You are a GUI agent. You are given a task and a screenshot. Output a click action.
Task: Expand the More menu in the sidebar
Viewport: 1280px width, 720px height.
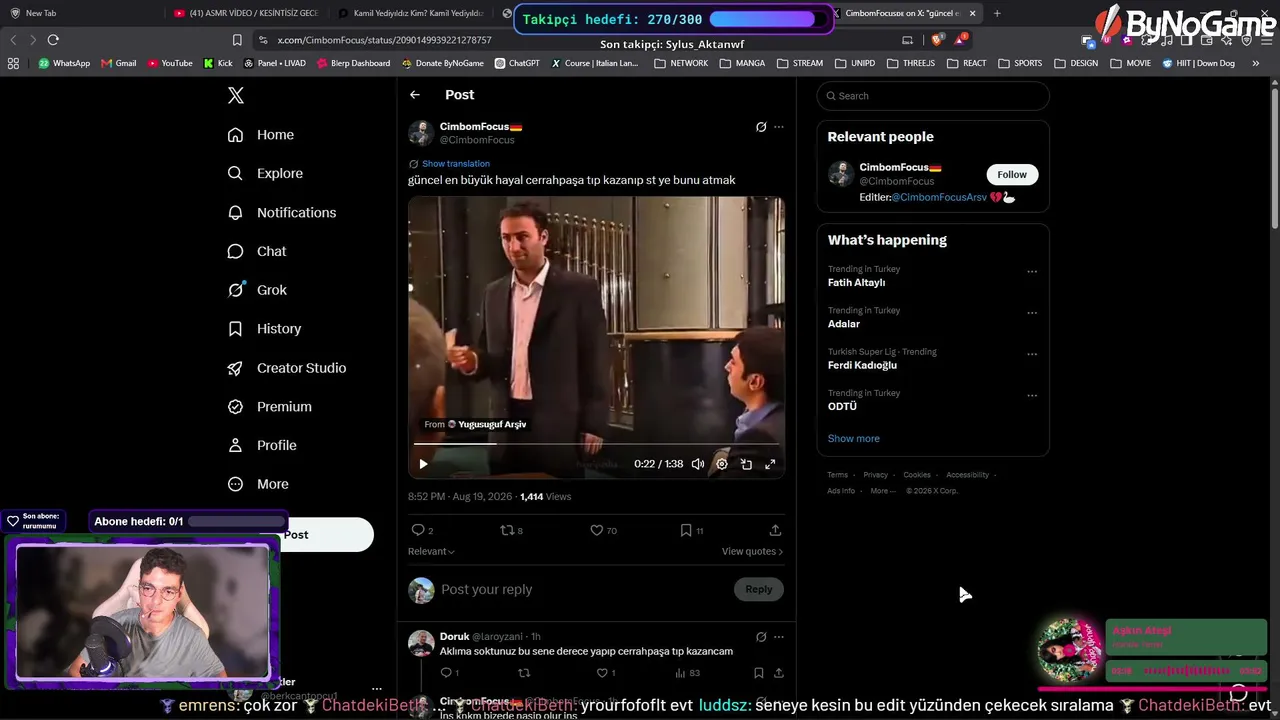[258, 484]
